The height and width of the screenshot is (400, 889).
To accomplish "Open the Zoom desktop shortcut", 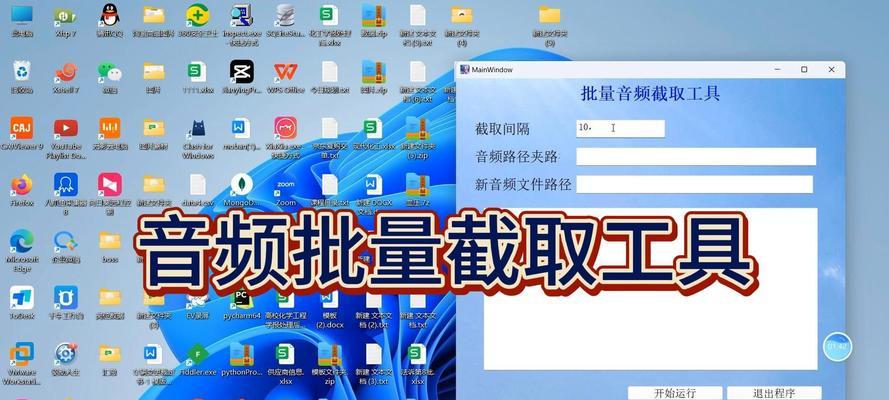I will coord(286,185).
